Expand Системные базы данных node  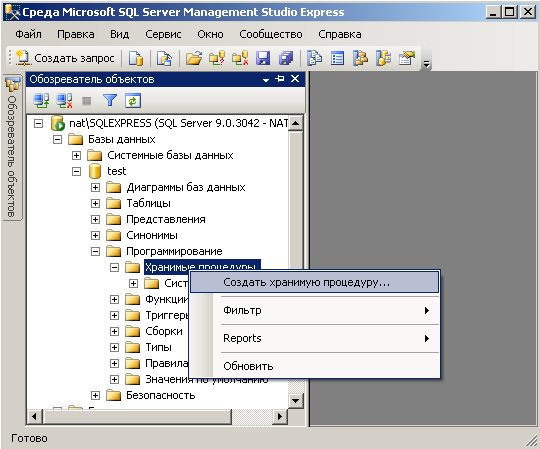pyautogui.click(x=76, y=155)
